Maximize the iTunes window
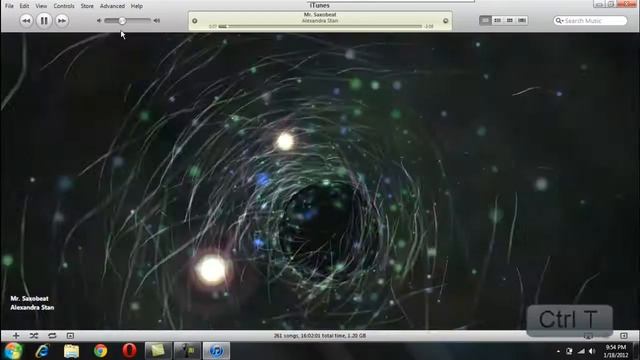The width and height of the screenshot is (640, 360). pyautogui.click(x=611, y=4)
